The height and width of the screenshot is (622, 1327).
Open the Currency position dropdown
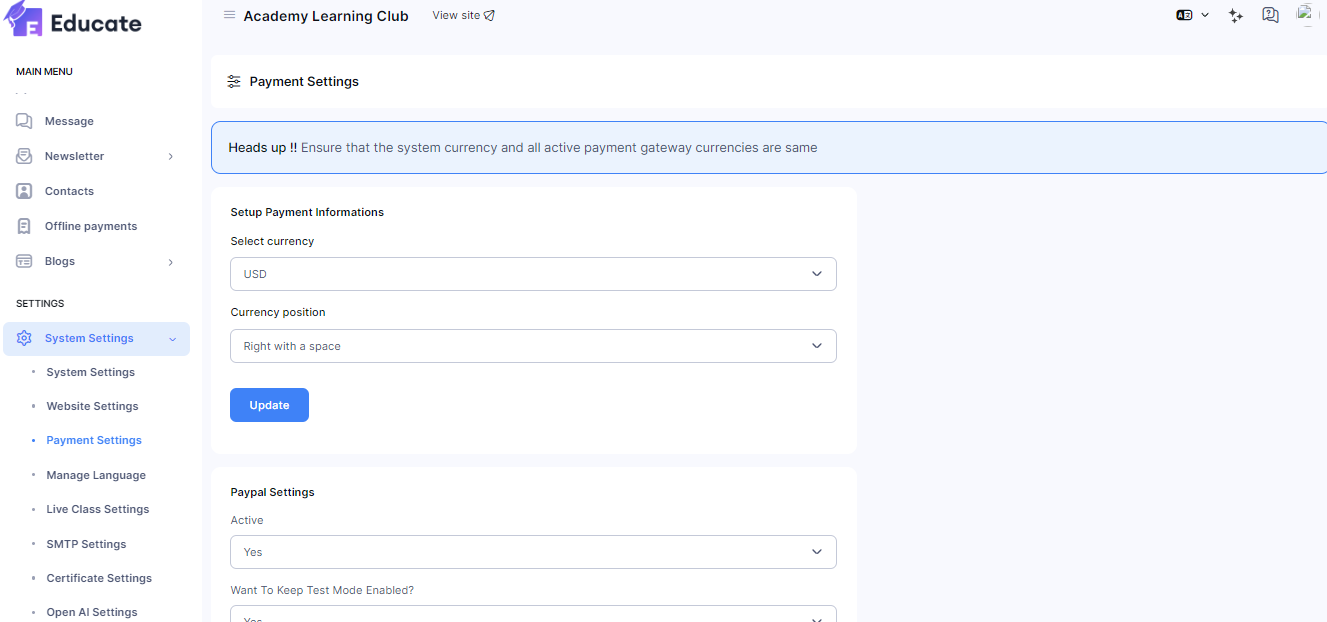click(x=533, y=346)
